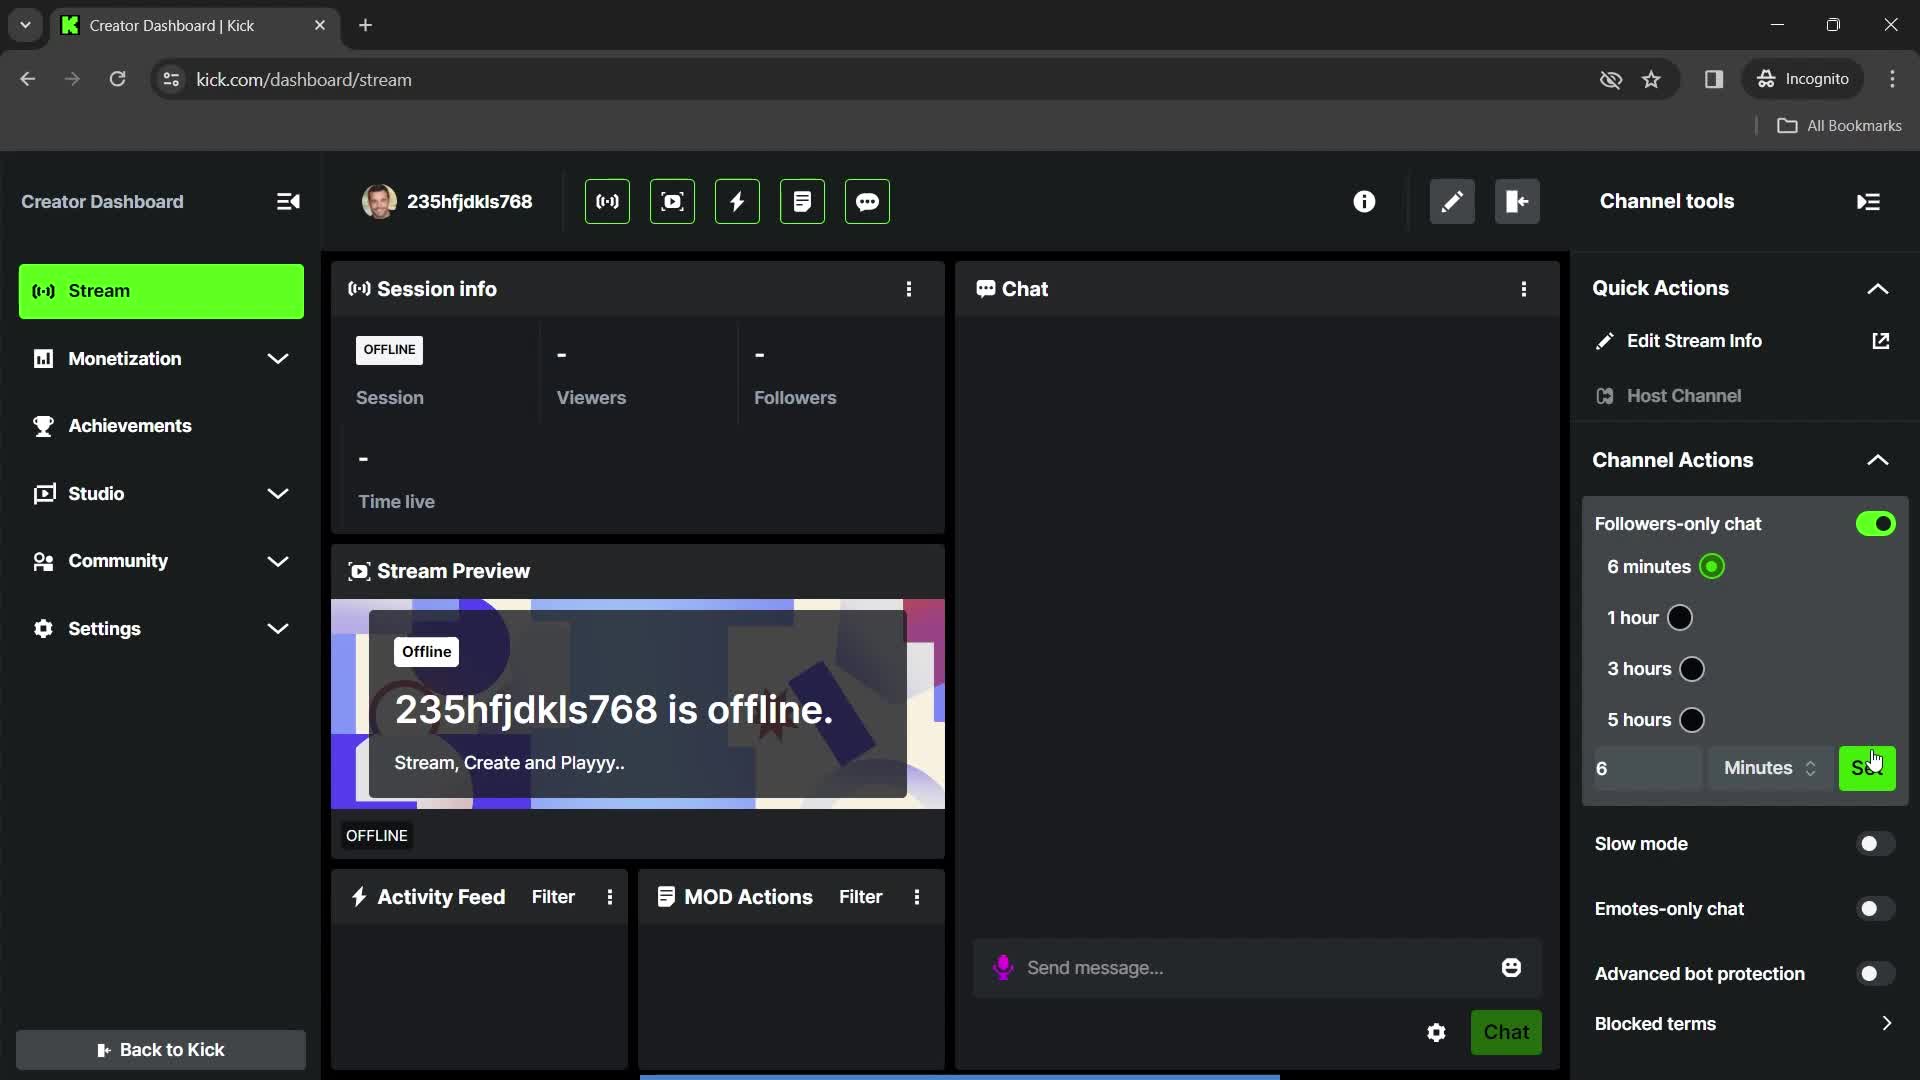Open a new browser tab

[x=366, y=25]
